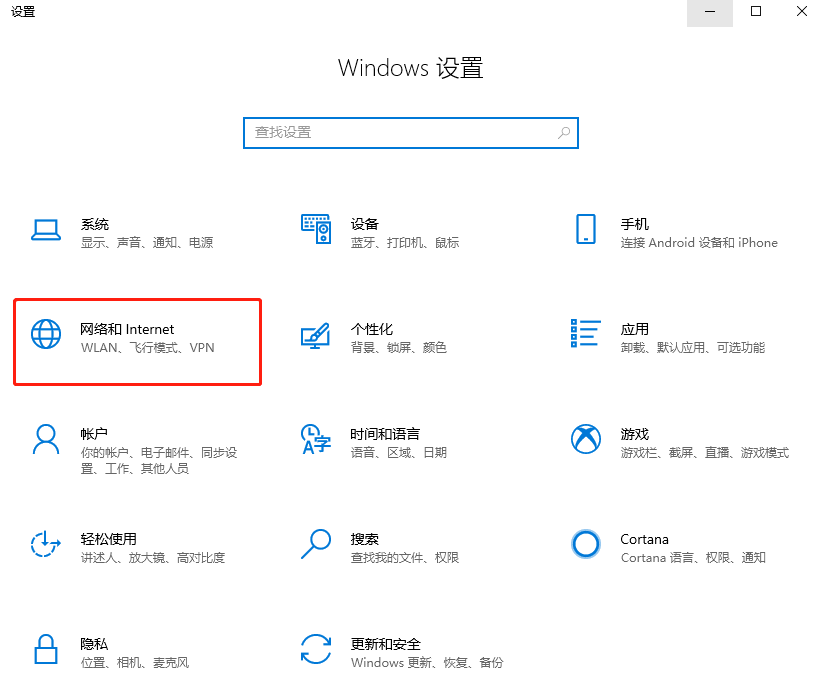Click the text 显示、声音、通知、电源
Viewport: 816px width, 680px height.
(x=147, y=243)
